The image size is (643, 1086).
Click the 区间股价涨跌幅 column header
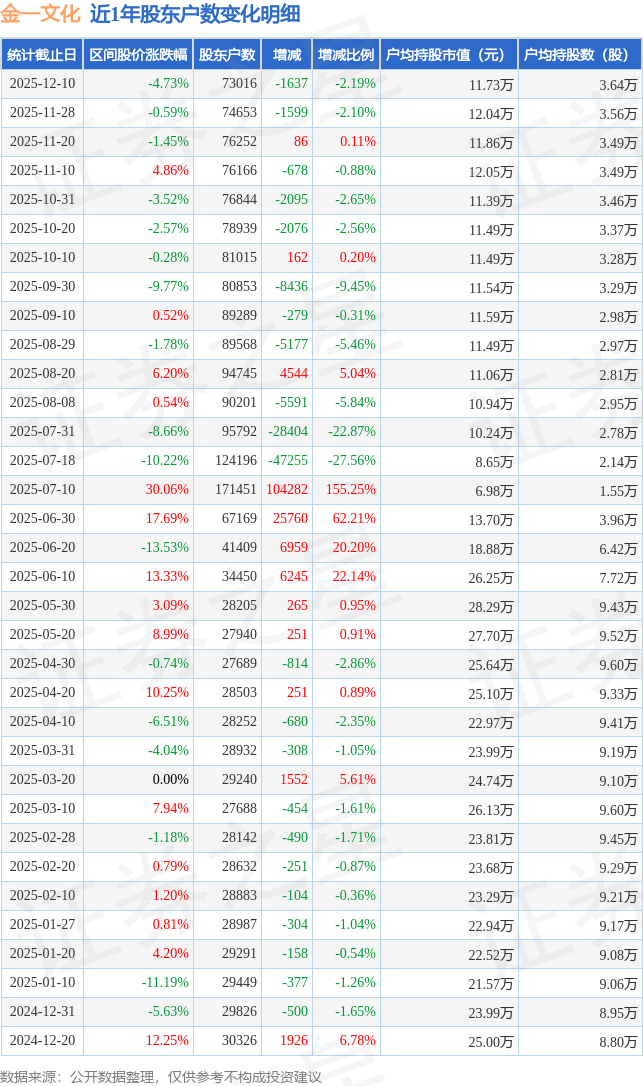tap(137, 55)
